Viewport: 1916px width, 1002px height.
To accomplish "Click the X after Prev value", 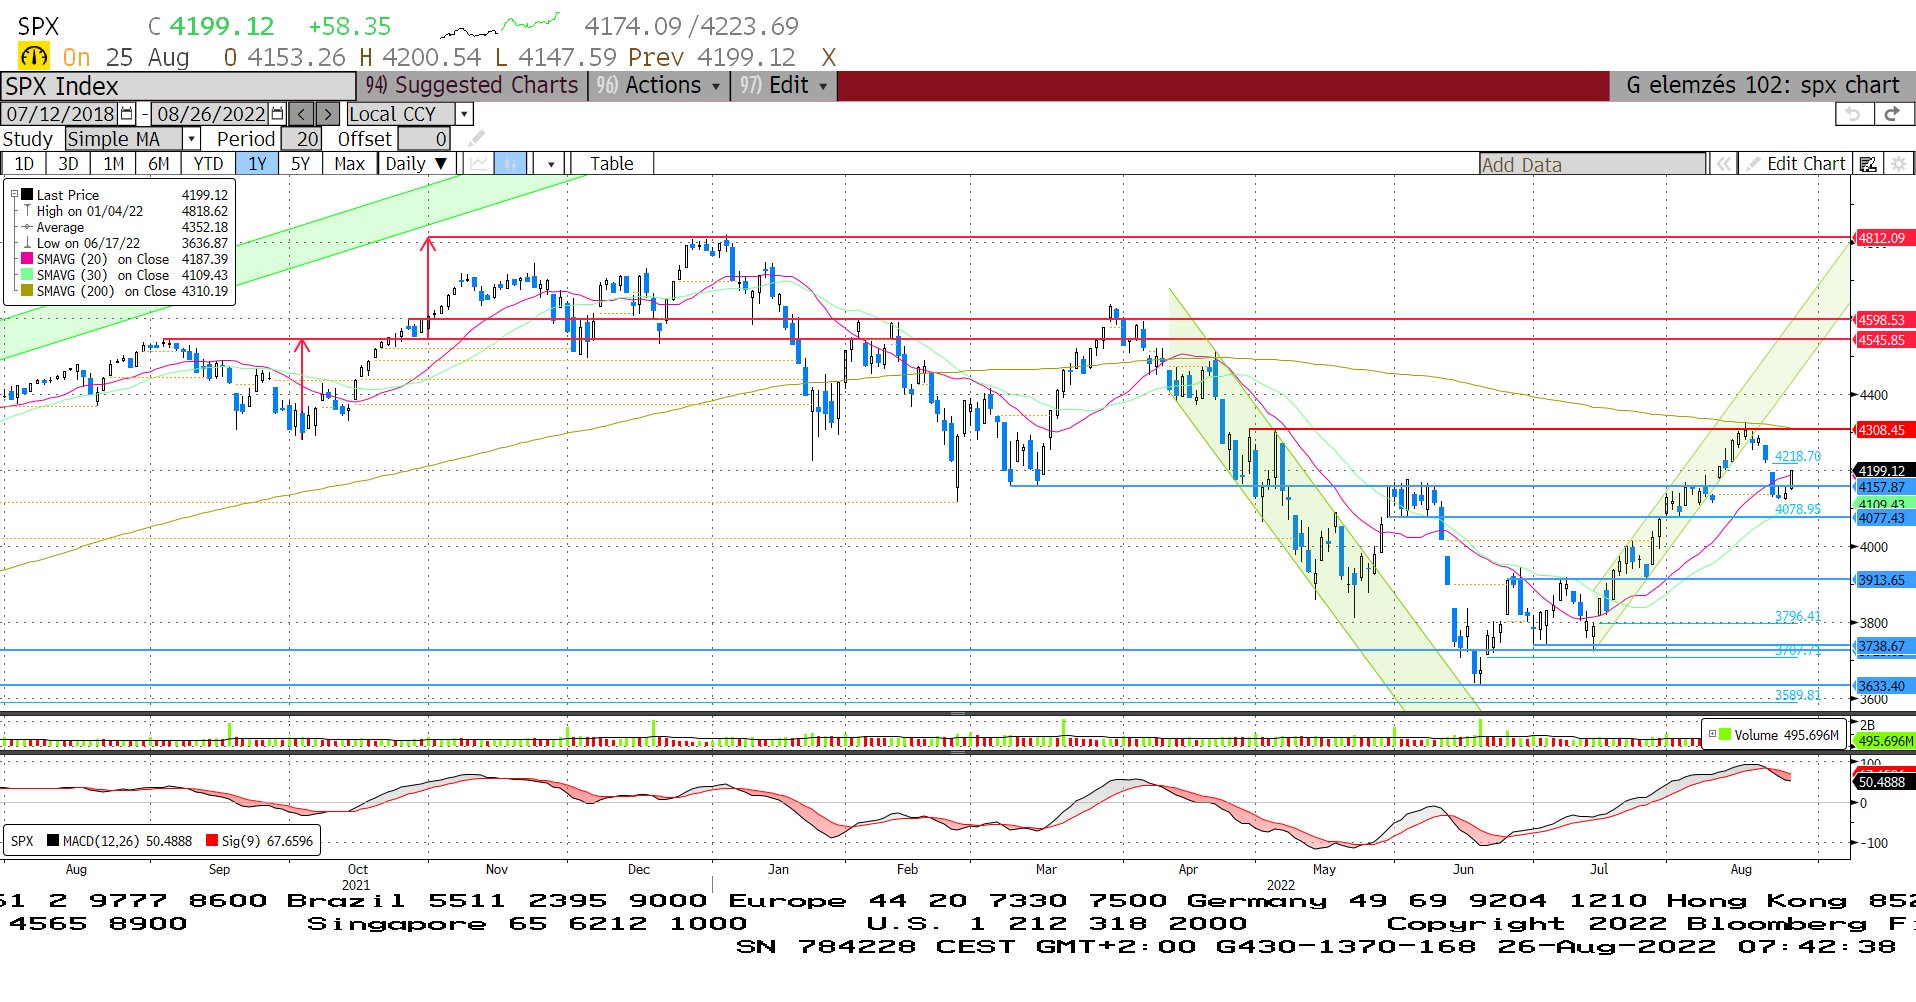I will pyautogui.click(x=828, y=58).
